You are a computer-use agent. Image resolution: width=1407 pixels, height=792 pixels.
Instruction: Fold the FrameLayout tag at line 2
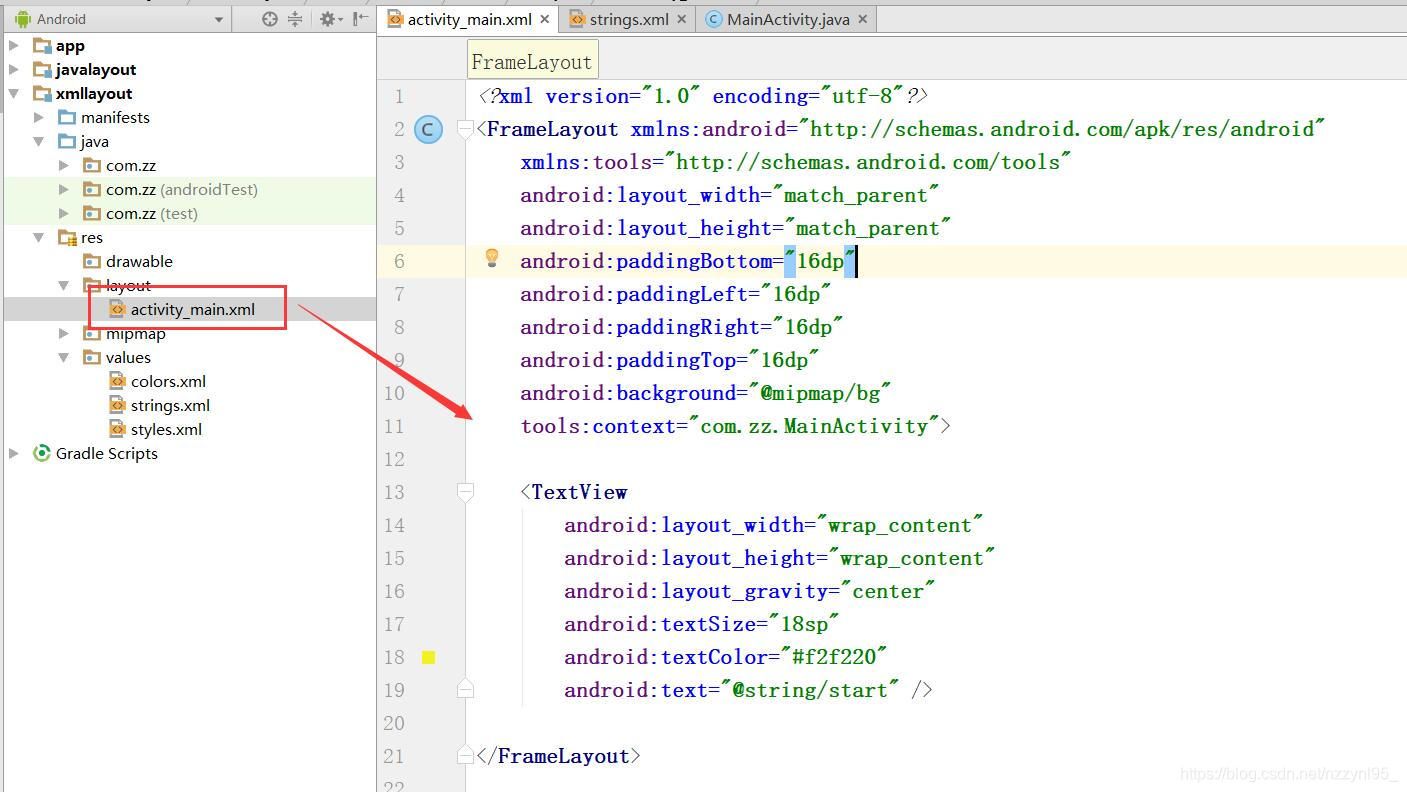point(465,128)
